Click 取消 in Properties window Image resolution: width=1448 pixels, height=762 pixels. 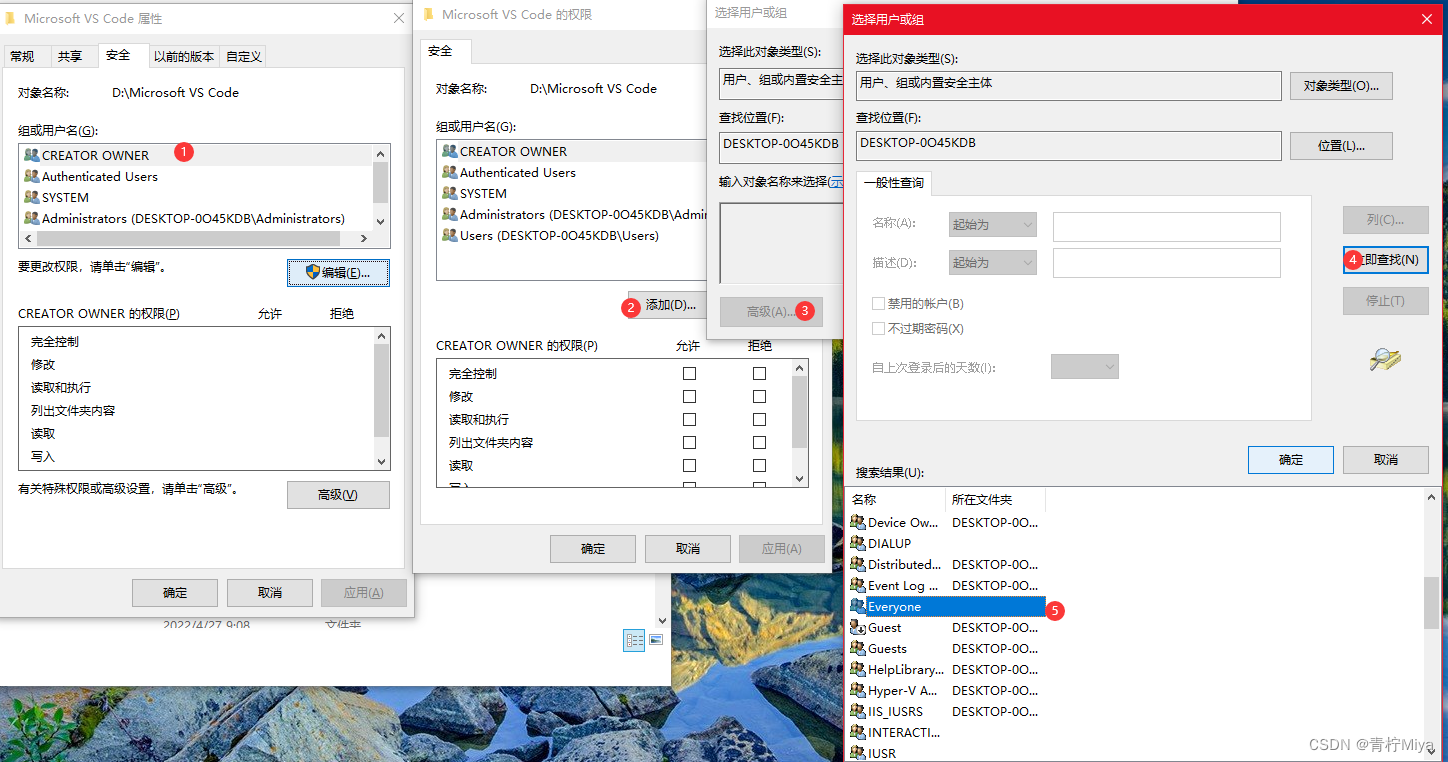coord(269,592)
